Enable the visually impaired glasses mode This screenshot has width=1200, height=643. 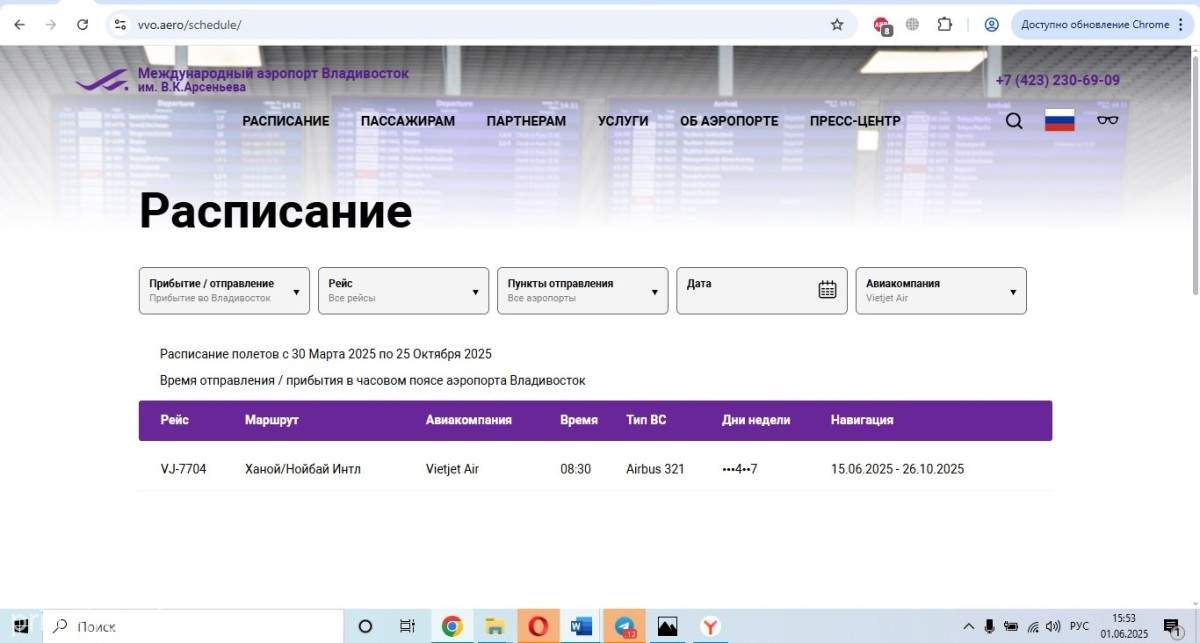(1107, 120)
